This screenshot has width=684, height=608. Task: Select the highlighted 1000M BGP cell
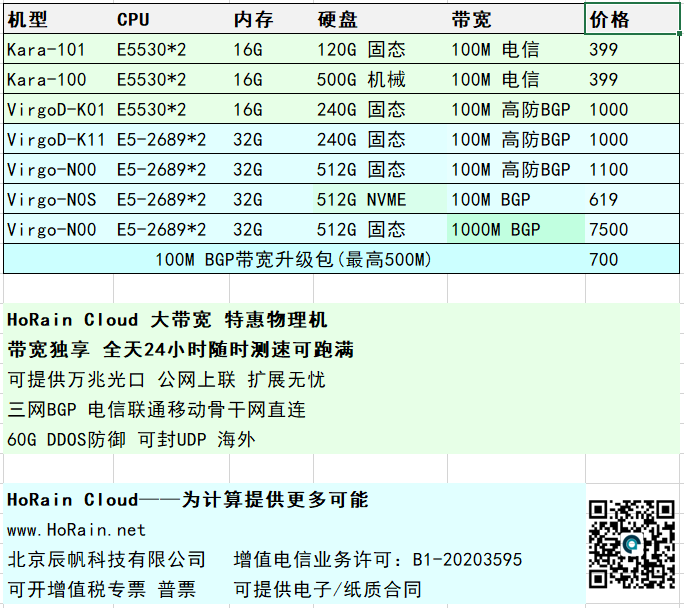point(516,230)
